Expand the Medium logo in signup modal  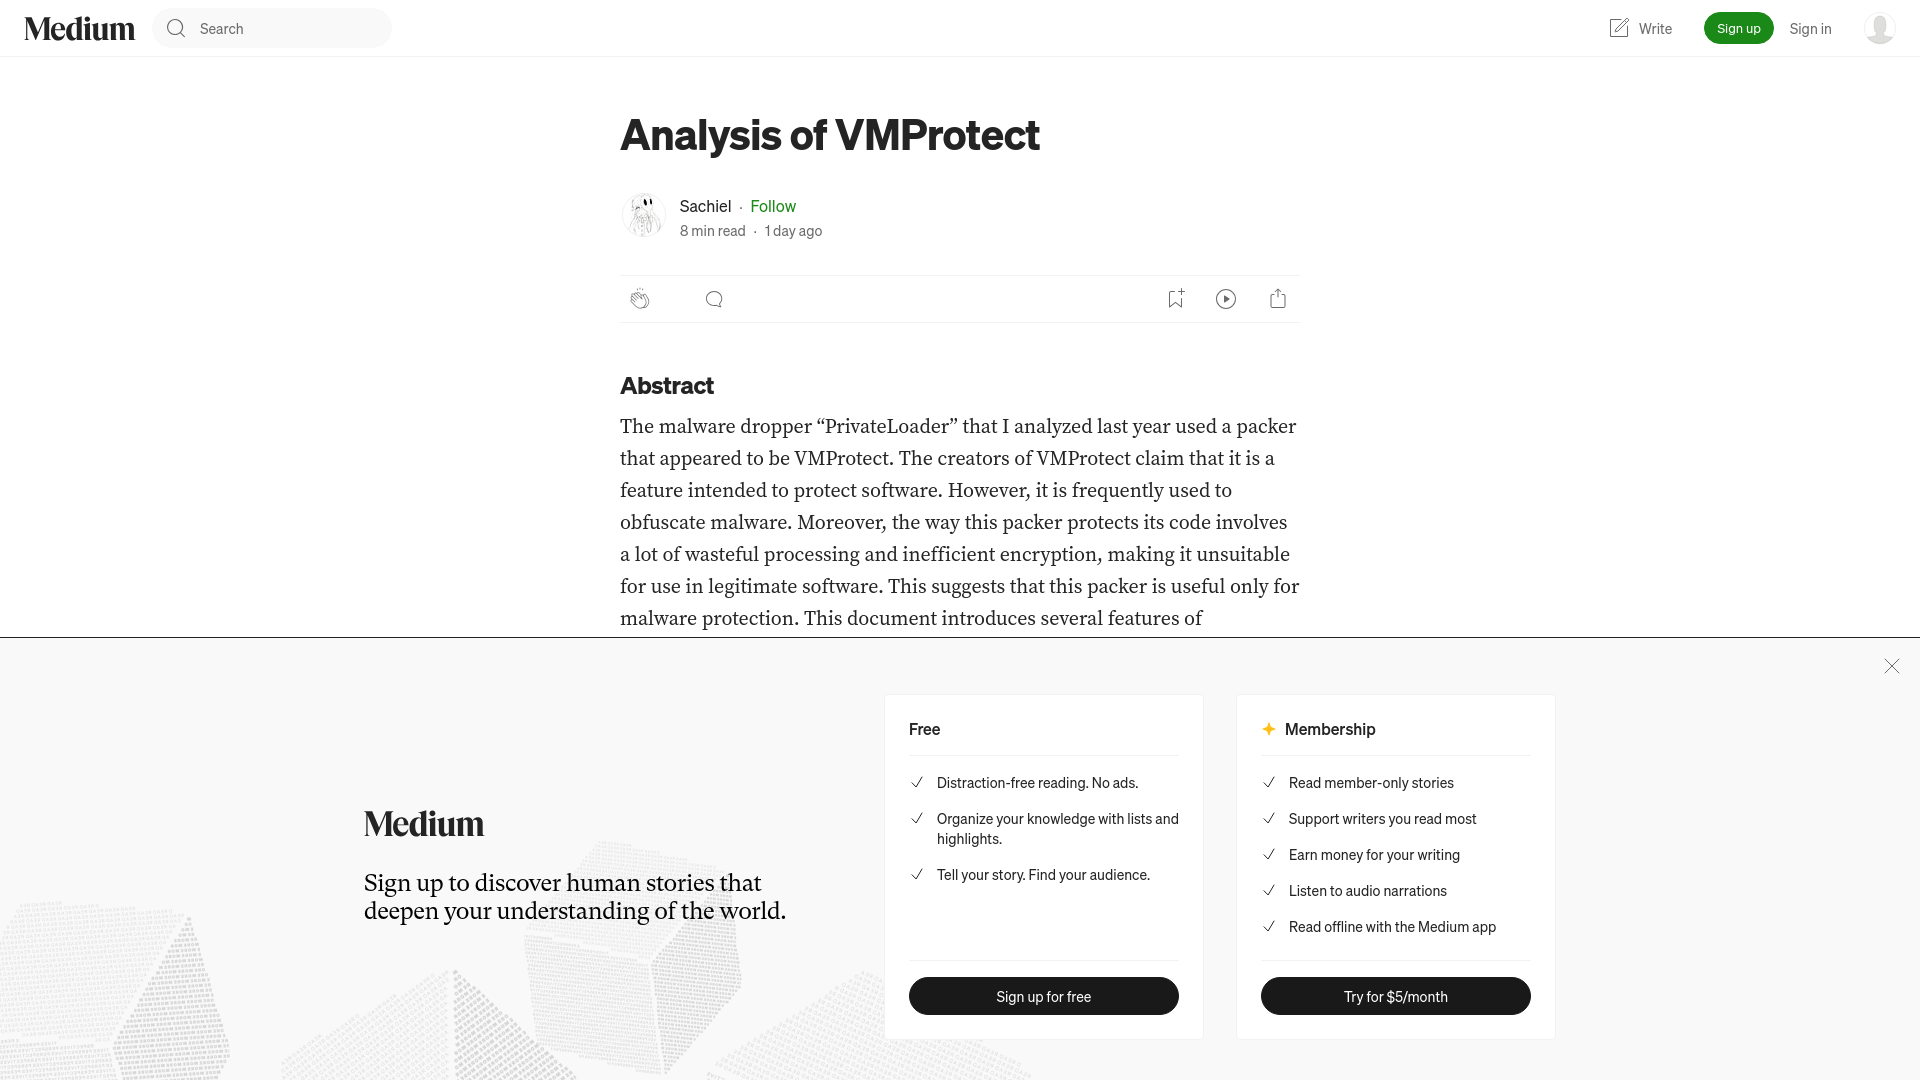click(423, 824)
